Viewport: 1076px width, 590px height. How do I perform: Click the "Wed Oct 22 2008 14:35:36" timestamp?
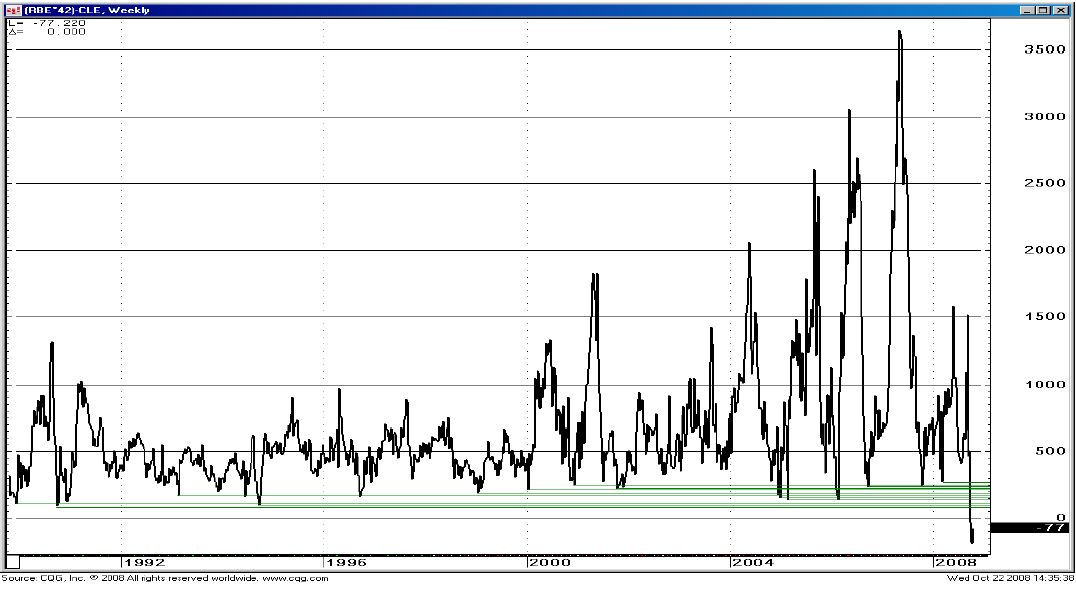pos(1010,578)
